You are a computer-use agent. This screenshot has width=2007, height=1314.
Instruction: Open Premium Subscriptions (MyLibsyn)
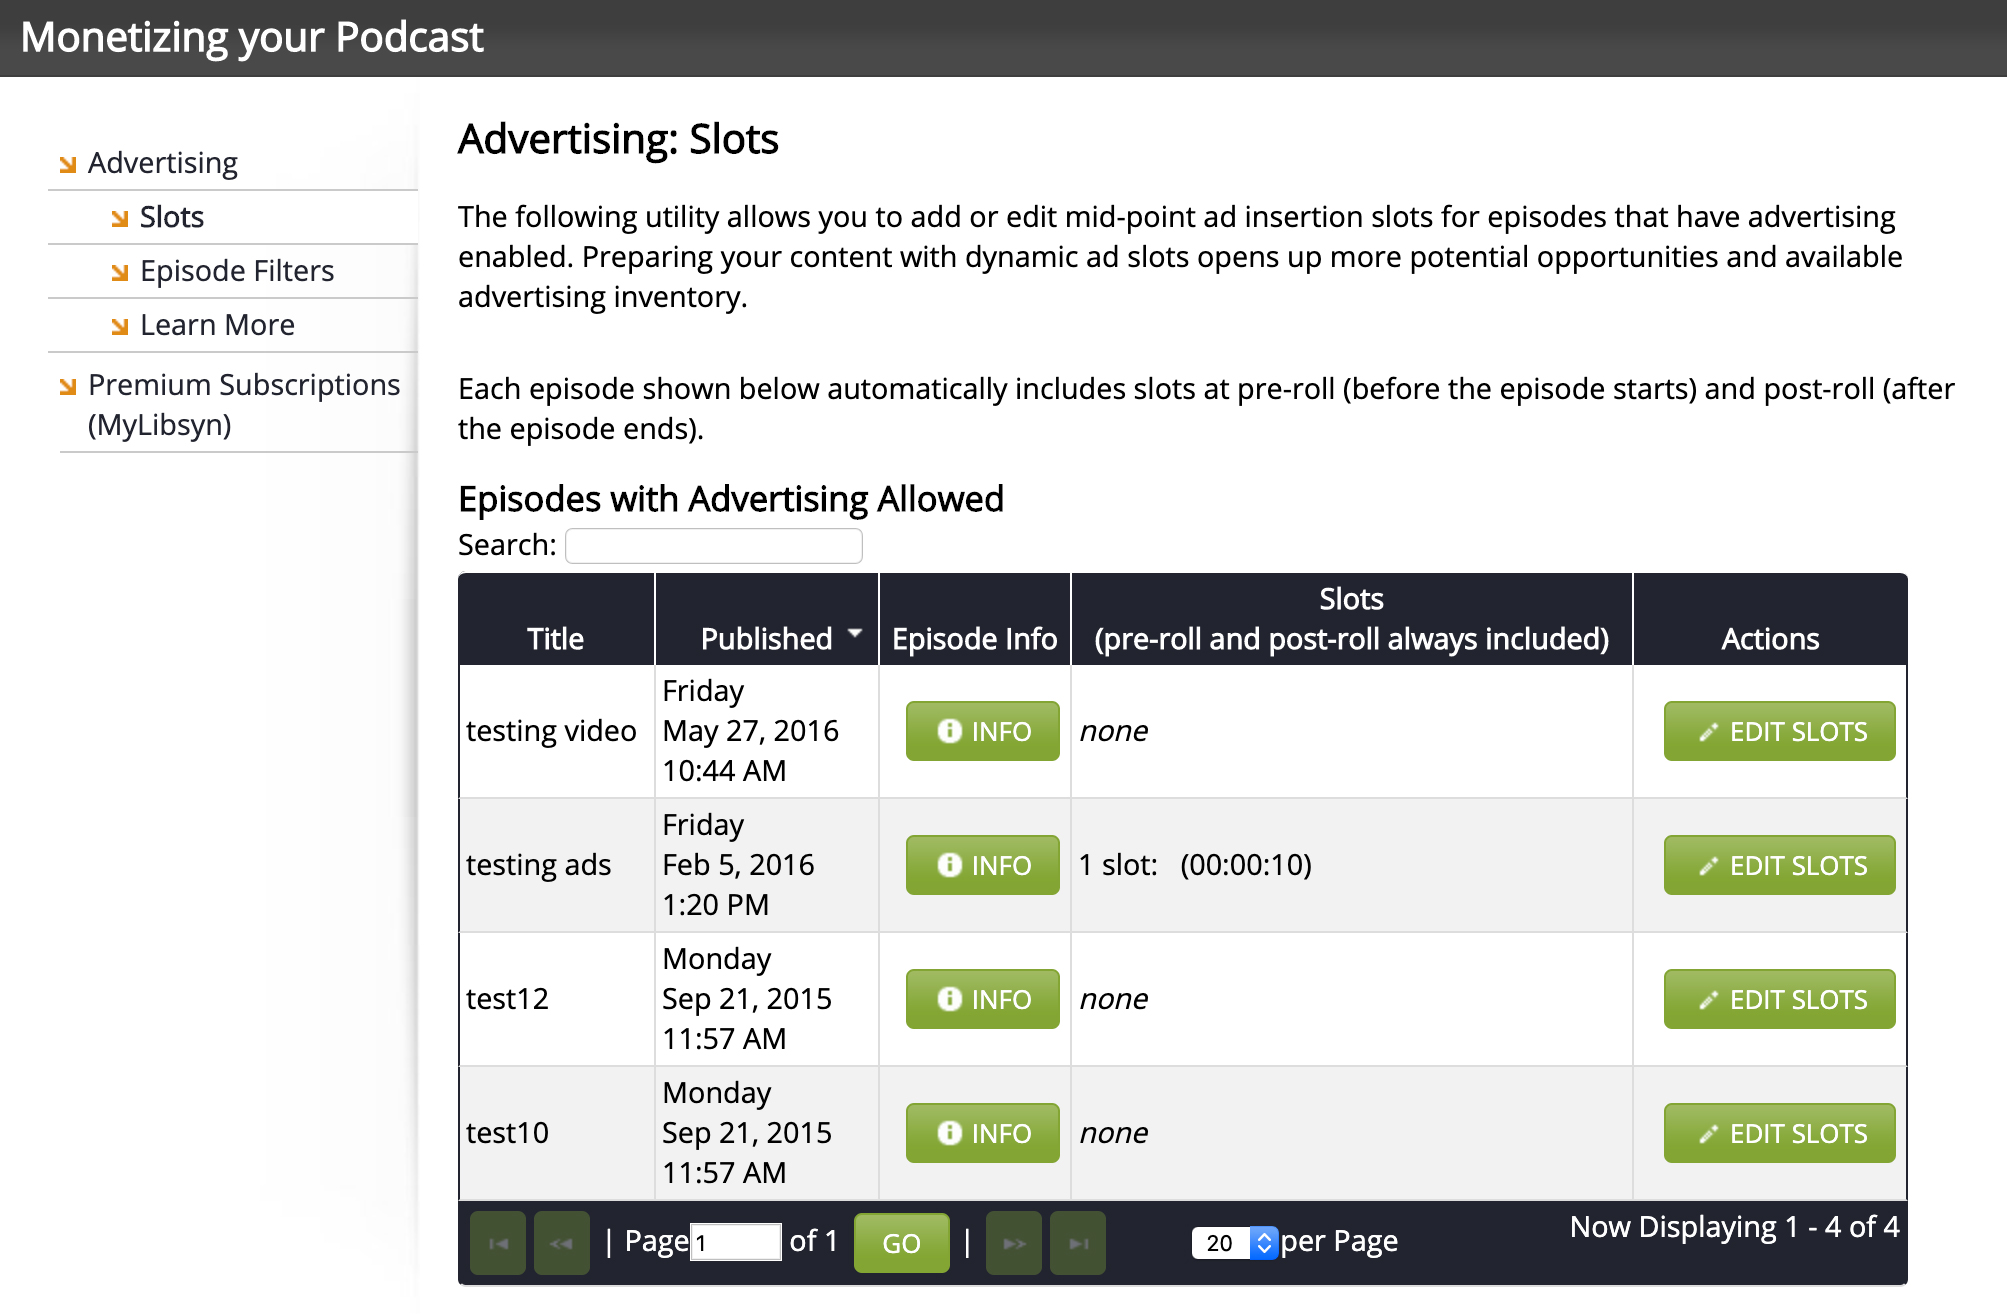click(x=244, y=404)
